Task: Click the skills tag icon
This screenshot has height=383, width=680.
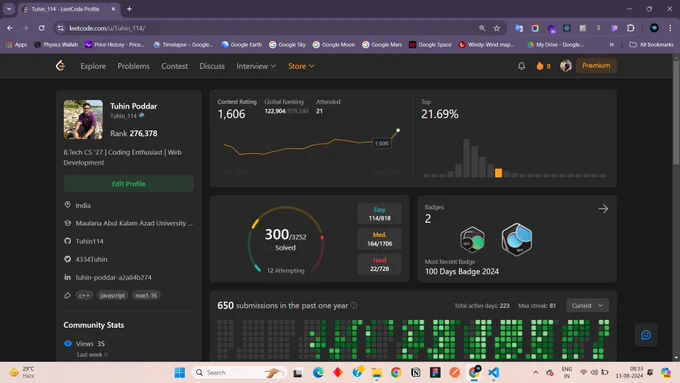Action: click(68, 295)
